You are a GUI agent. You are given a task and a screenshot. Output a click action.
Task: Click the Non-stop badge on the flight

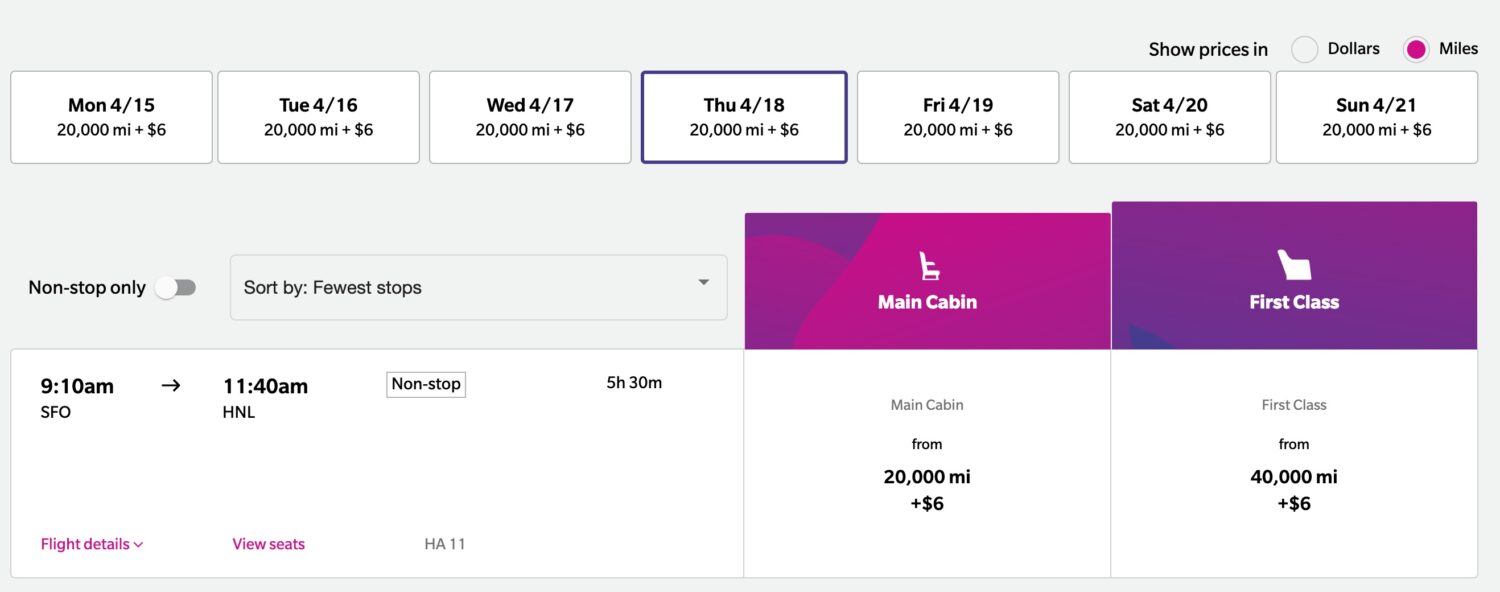426,384
